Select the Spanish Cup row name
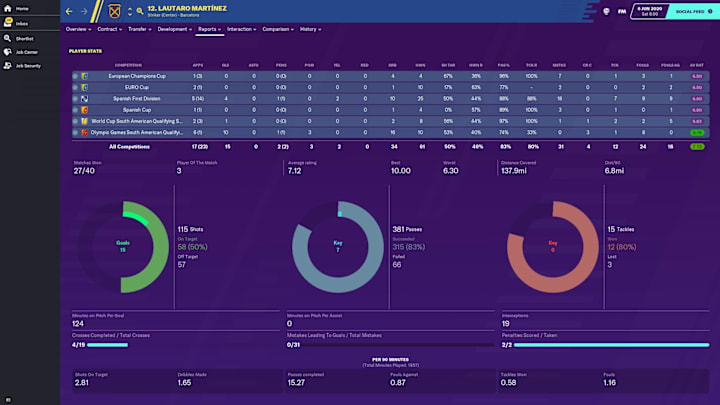Screen dimensions: 720x405 pyautogui.click(x=137, y=110)
